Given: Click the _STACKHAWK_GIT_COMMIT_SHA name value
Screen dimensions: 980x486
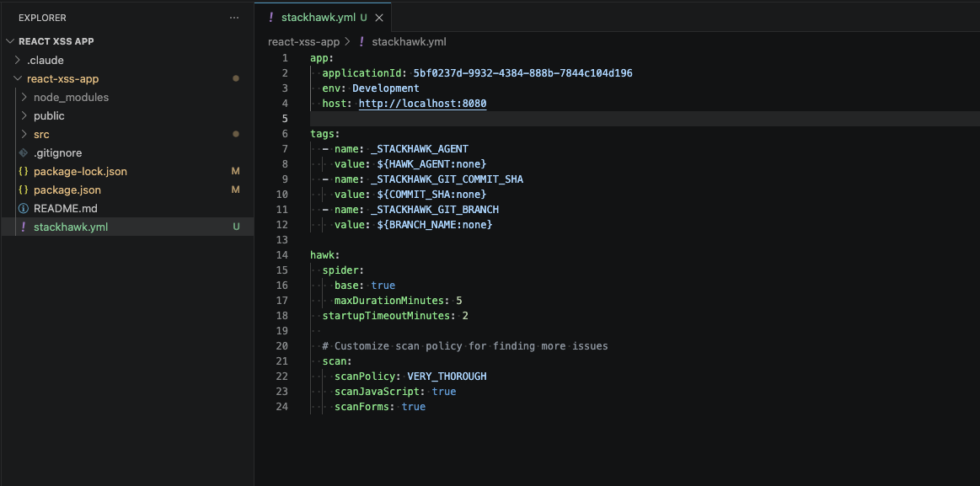Looking at the screenshot, I should 447,179.
